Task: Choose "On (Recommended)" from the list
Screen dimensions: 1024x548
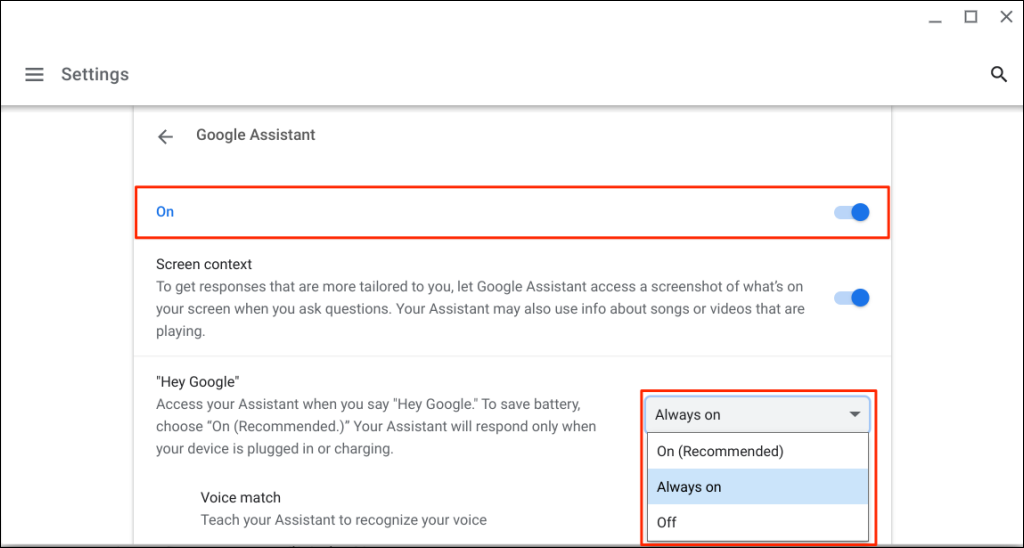Action: [x=719, y=451]
